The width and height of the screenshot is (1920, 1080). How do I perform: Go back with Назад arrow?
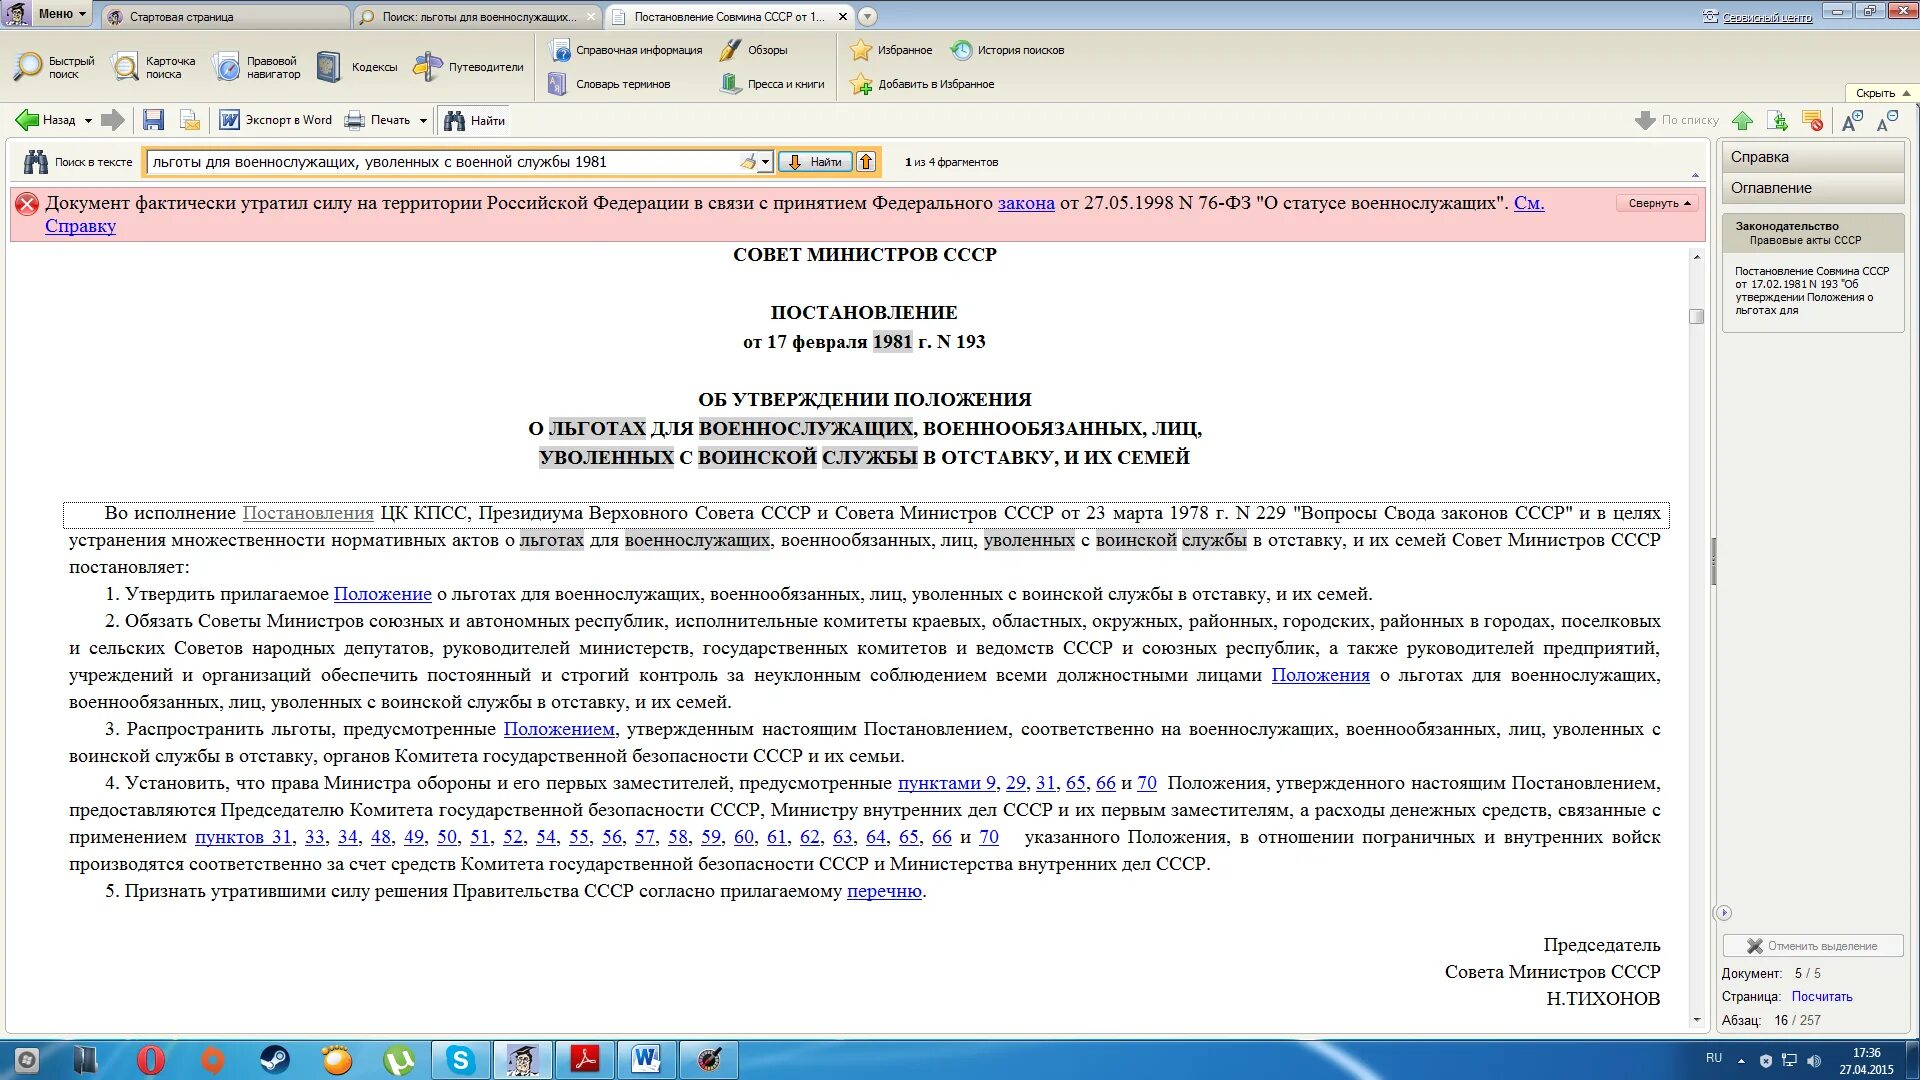pyautogui.click(x=44, y=120)
